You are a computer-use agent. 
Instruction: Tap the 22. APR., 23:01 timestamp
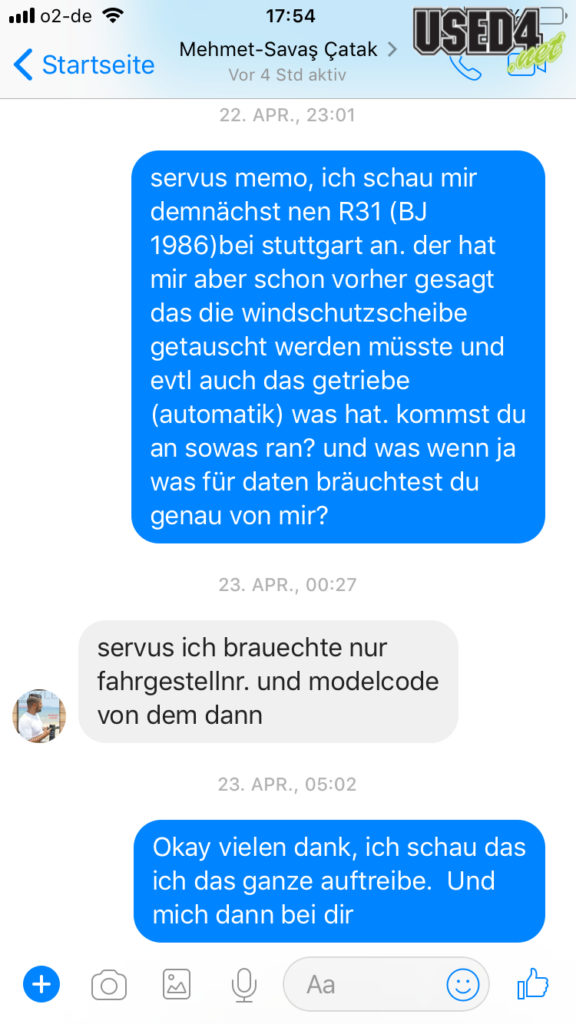click(x=287, y=116)
